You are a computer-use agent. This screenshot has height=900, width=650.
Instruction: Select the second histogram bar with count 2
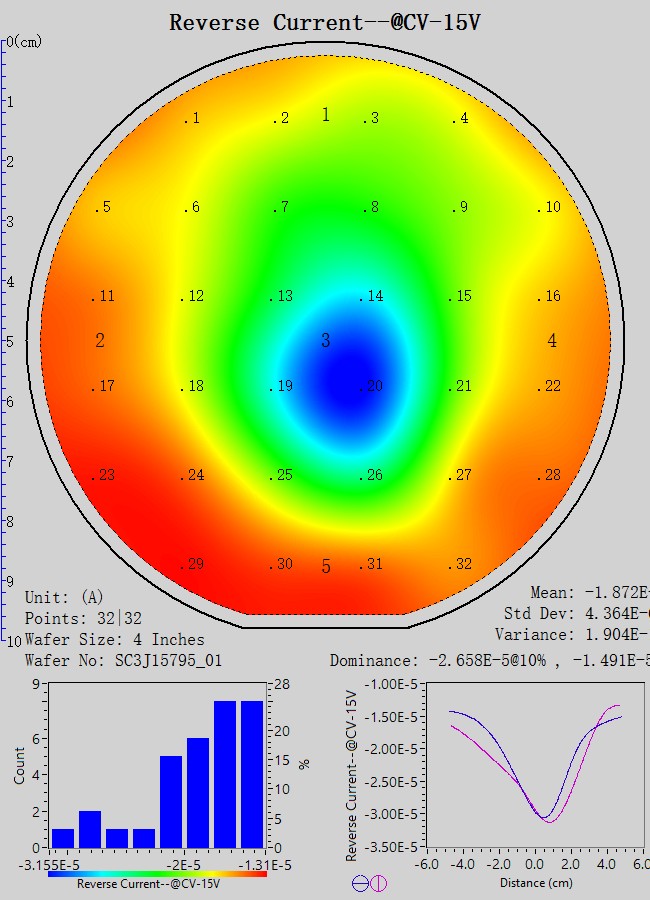90,828
